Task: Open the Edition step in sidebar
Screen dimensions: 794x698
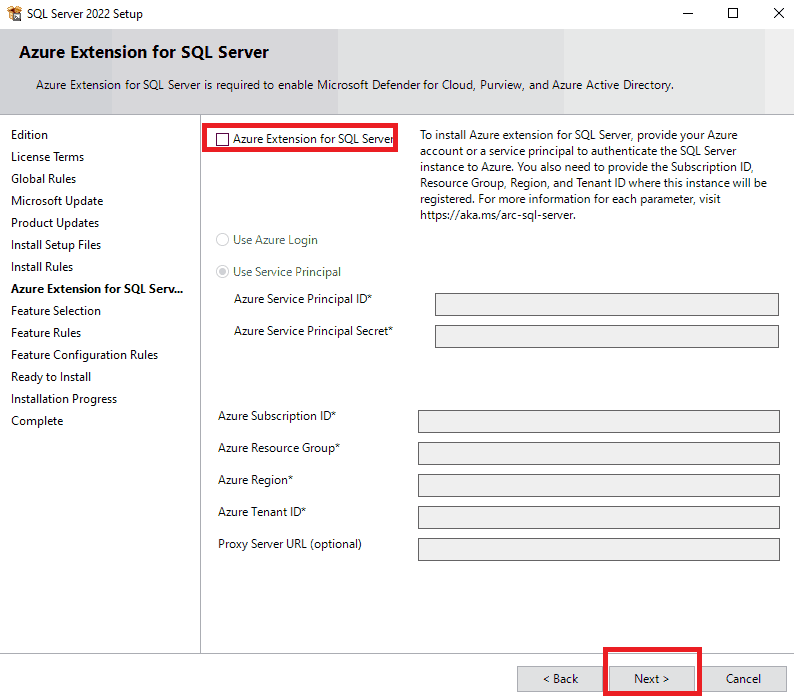Action: 29,135
